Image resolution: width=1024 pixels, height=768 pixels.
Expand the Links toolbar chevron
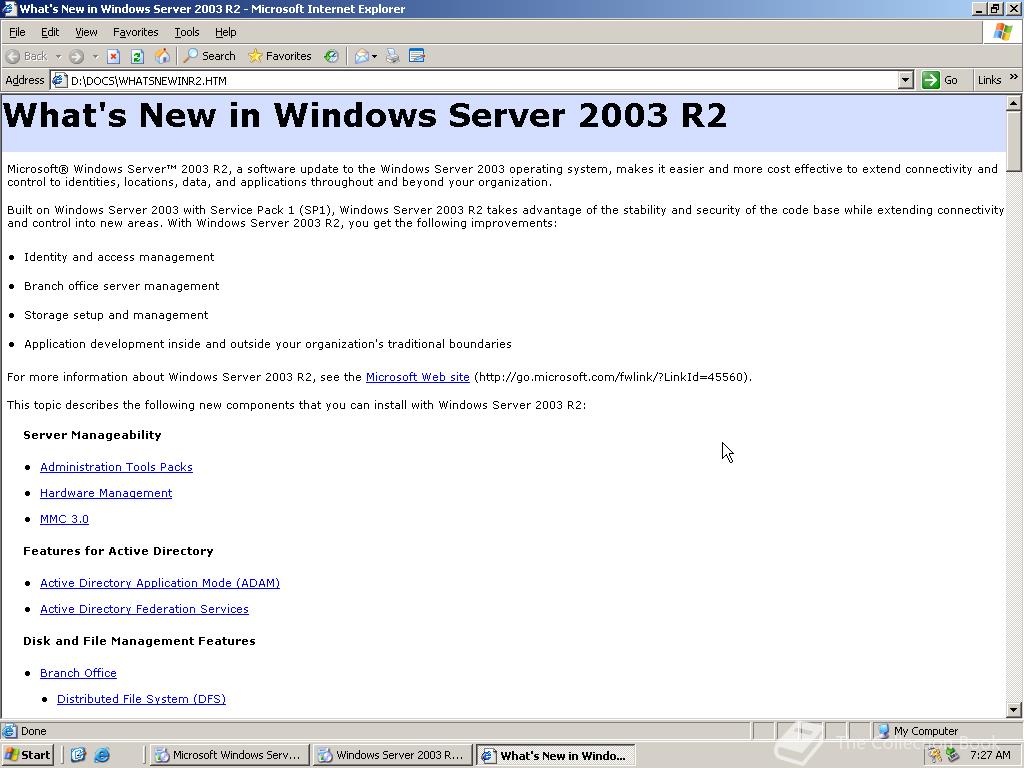[x=1014, y=77]
